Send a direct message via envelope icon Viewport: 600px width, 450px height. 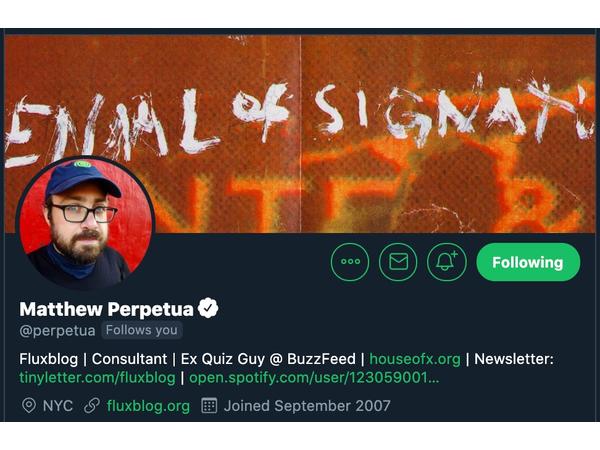[398, 262]
